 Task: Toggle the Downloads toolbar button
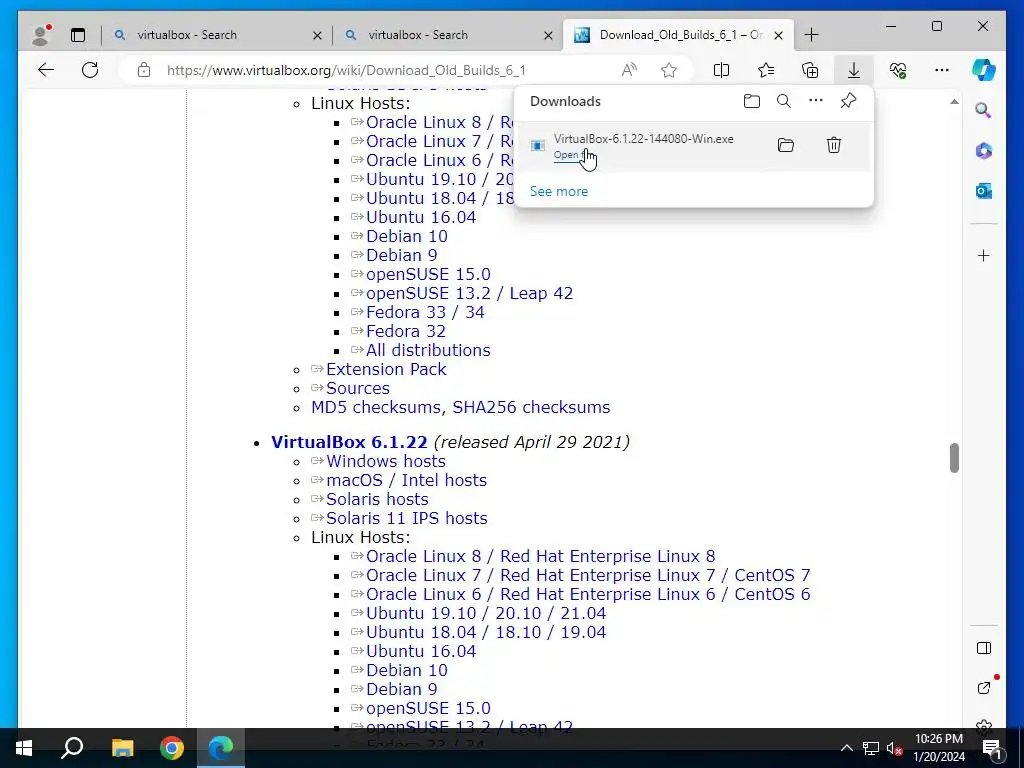point(854,70)
